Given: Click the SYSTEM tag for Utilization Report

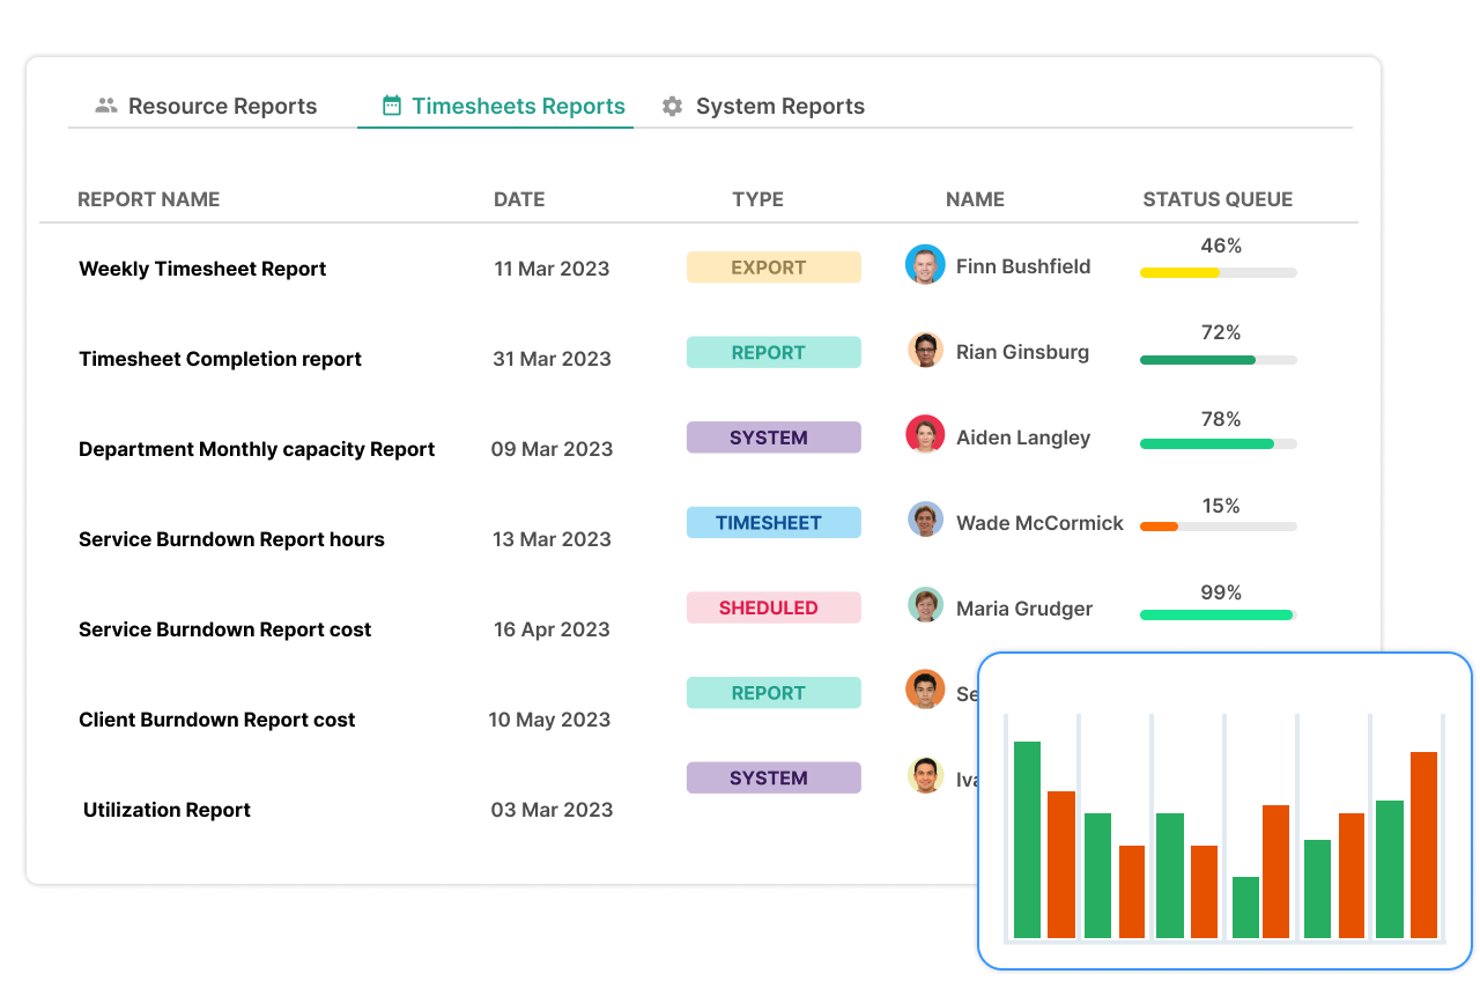Looking at the screenshot, I should click(773, 778).
